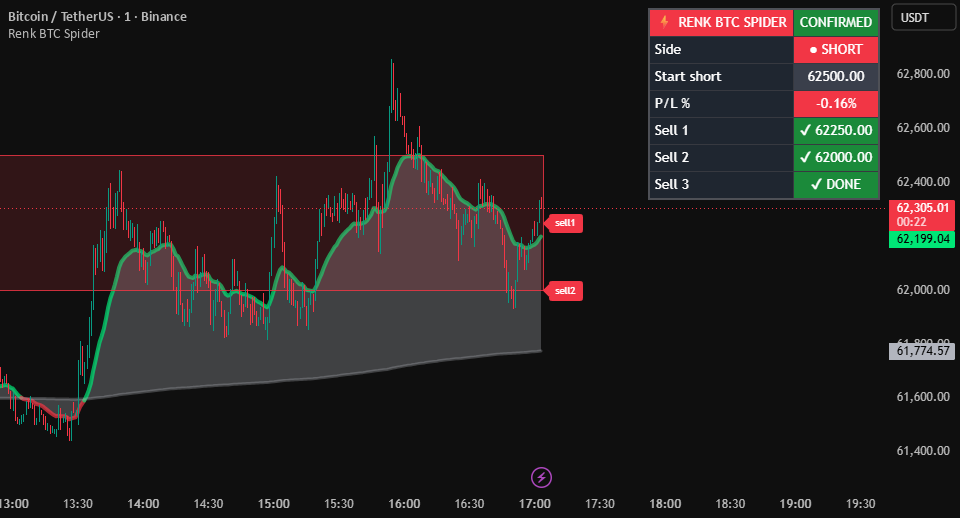960x518 pixels.
Task: Click the P/L -0.16% value cell
Action: tap(836, 103)
